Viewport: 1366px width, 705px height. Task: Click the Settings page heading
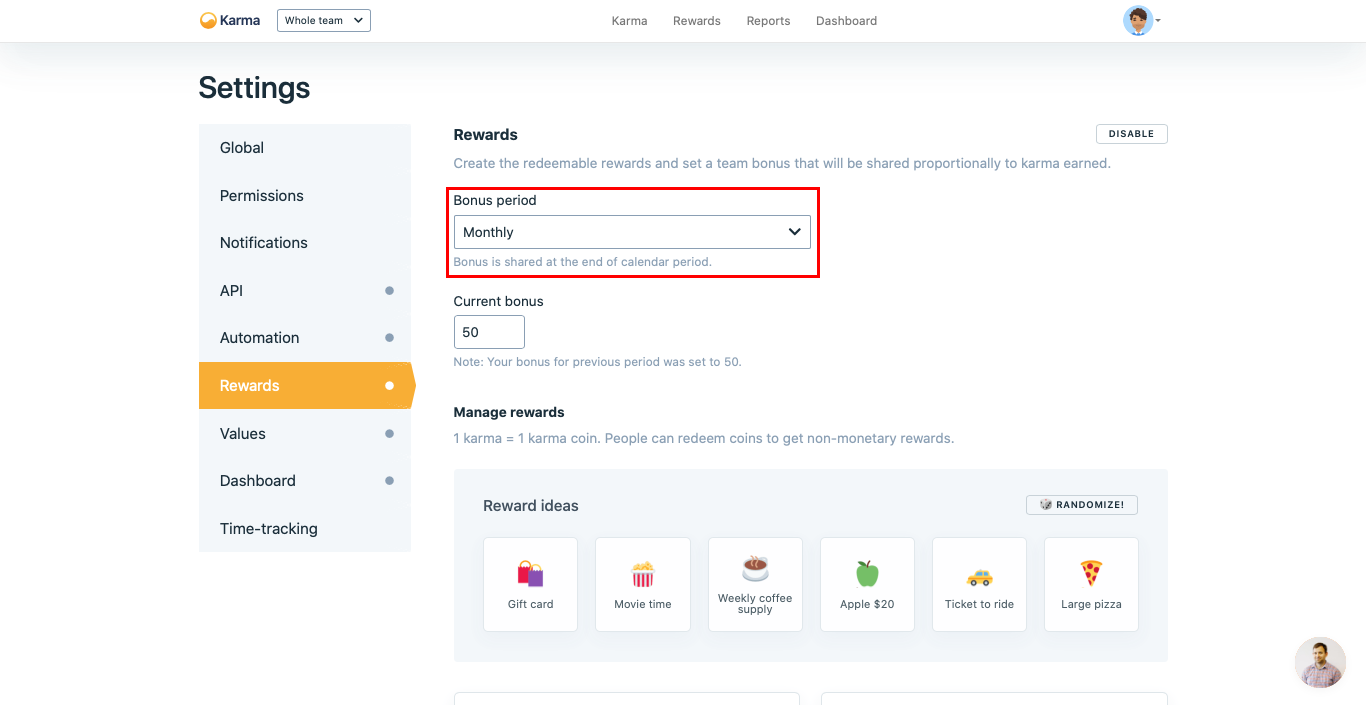pyautogui.click(x=254, y=88)
